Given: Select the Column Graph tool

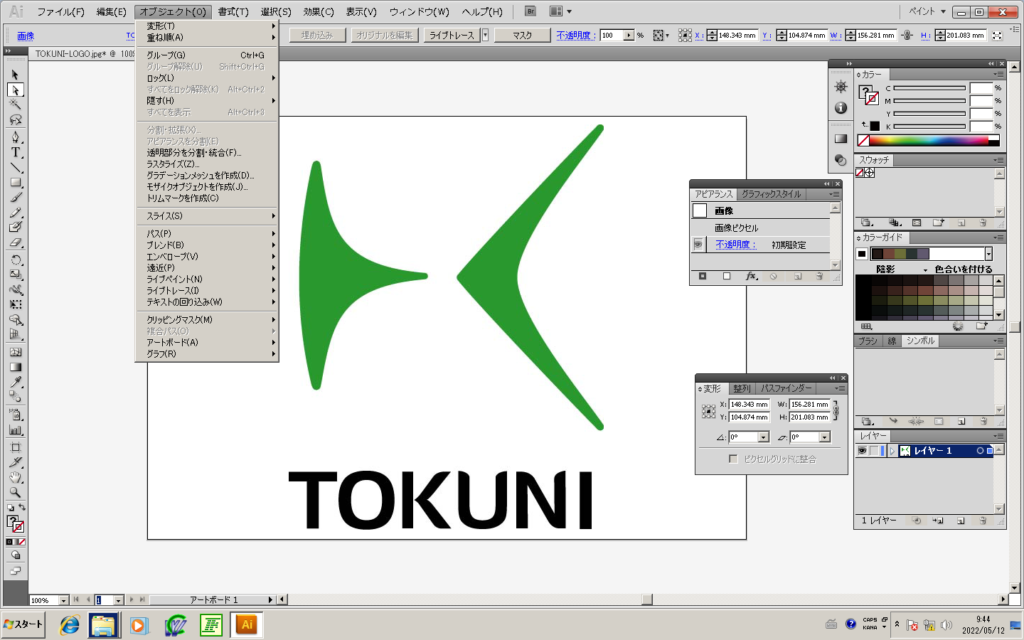Looking at the screenshot, I should coord(15,431).
